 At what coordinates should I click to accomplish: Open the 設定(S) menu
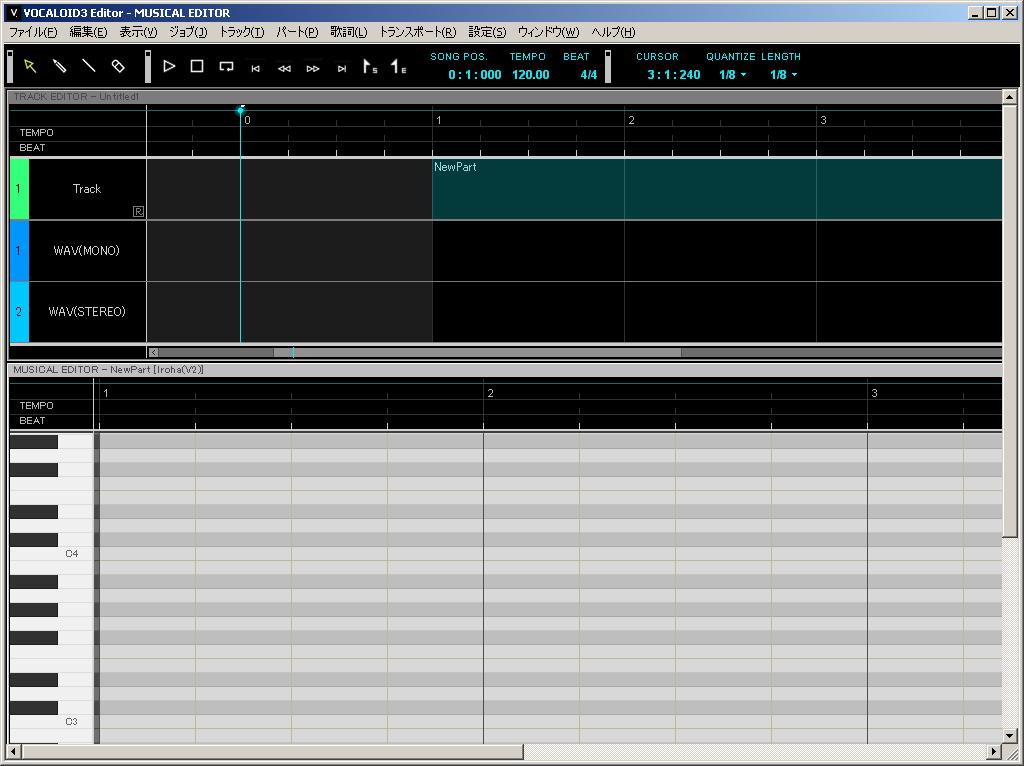(x=487, y=32)
